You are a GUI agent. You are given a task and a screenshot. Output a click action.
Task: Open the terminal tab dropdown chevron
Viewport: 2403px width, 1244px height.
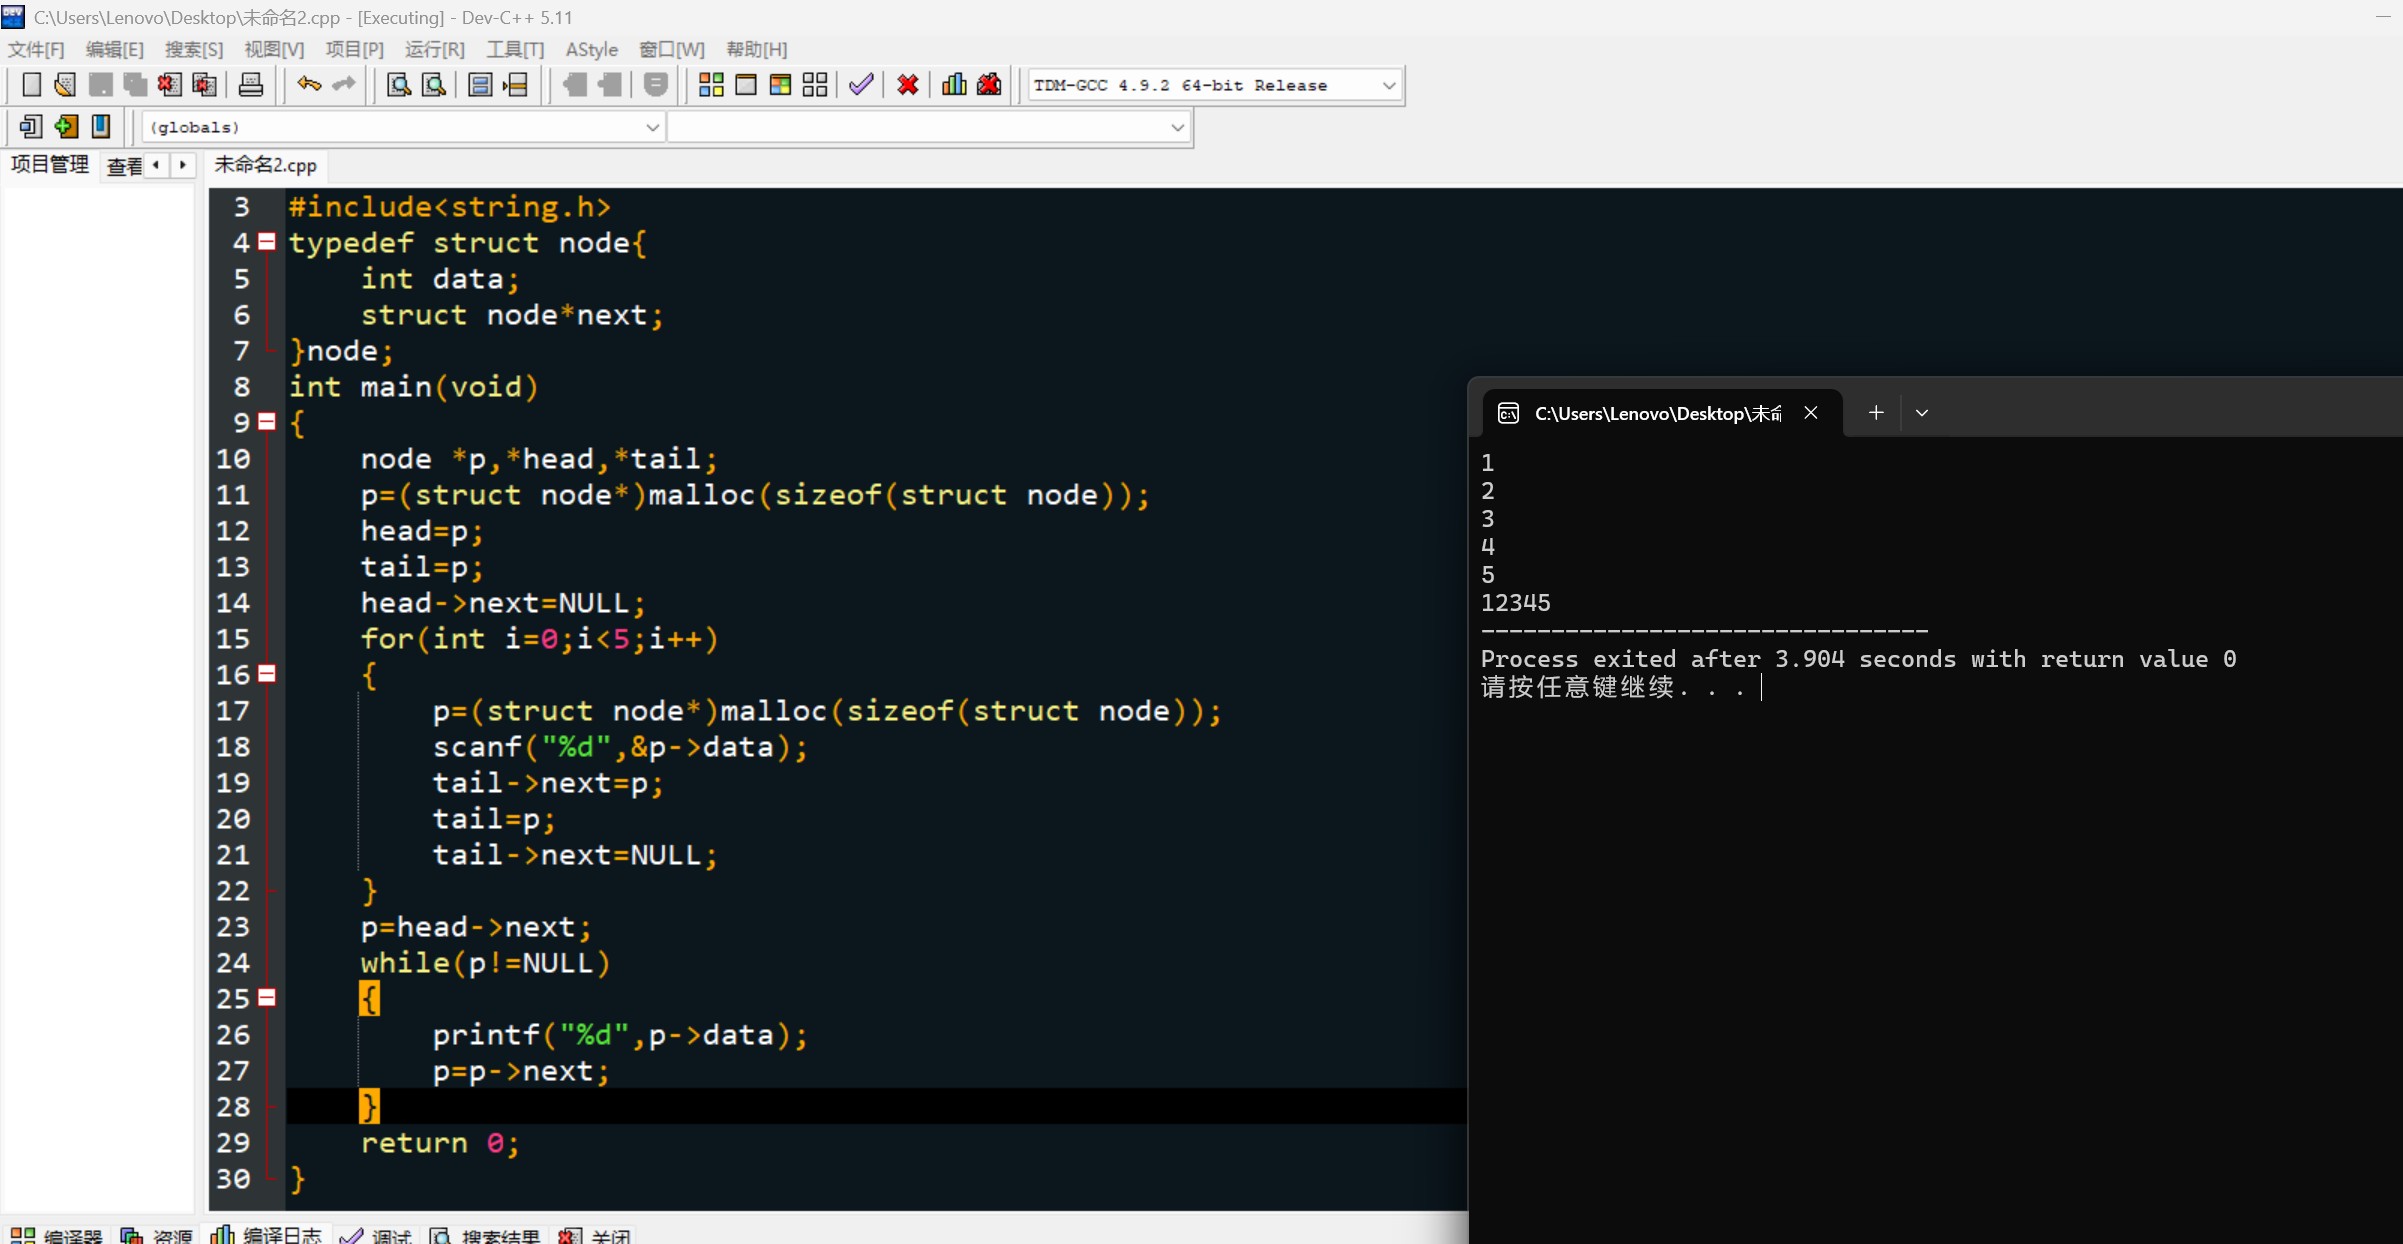pos(1922,413)
